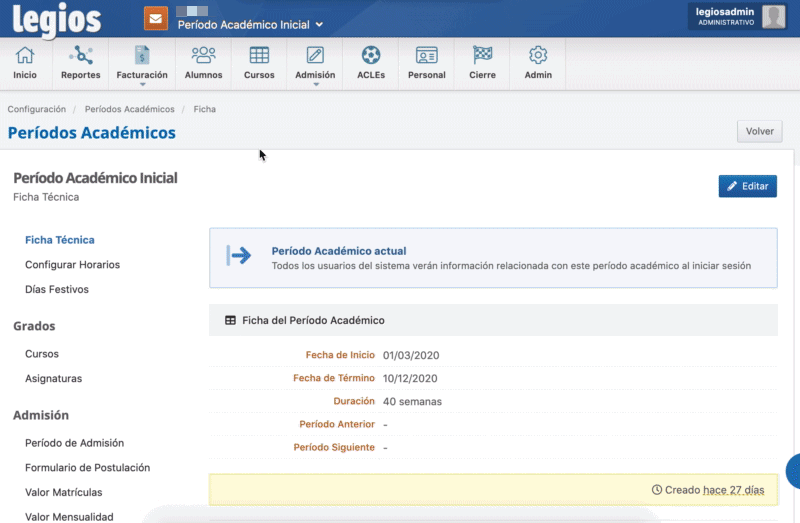Go to Períodos Académicos breadcrumb link
Viewport: 800px width, 523px height.
[129, 109]
